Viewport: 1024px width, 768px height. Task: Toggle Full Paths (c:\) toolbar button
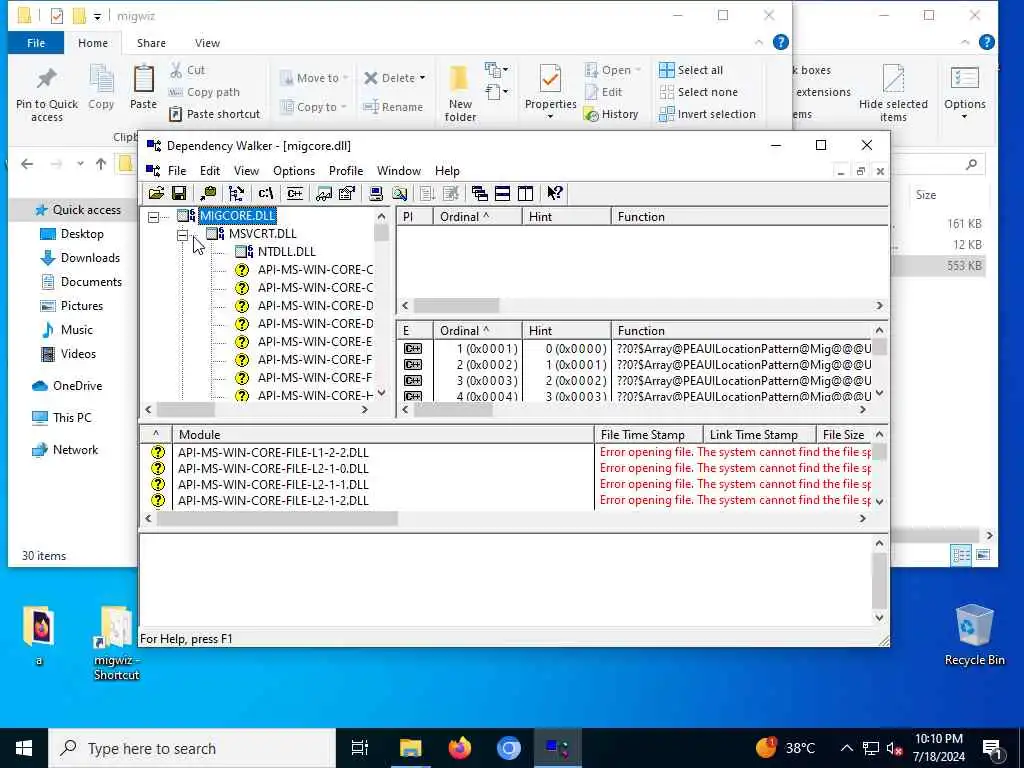(x=266, y=193)
